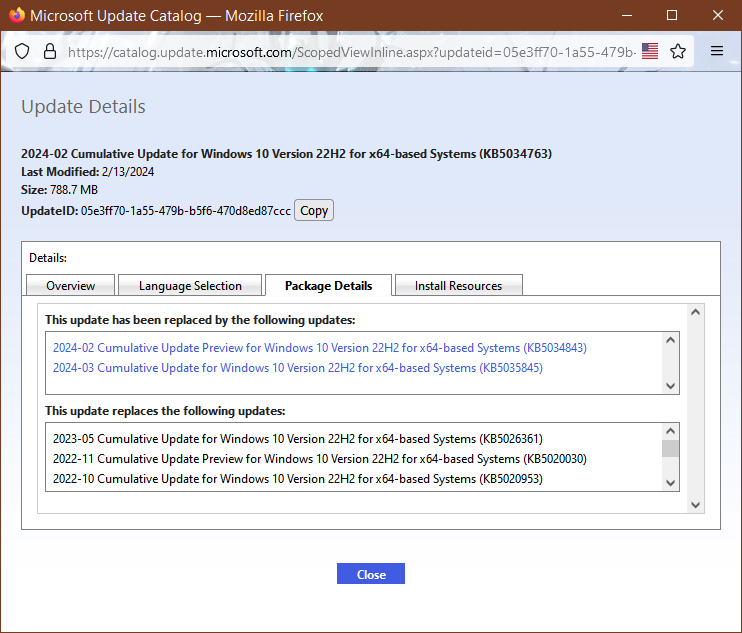
Task: Click down arrow of the replaces list scrollbar
Action: (670, 483)
